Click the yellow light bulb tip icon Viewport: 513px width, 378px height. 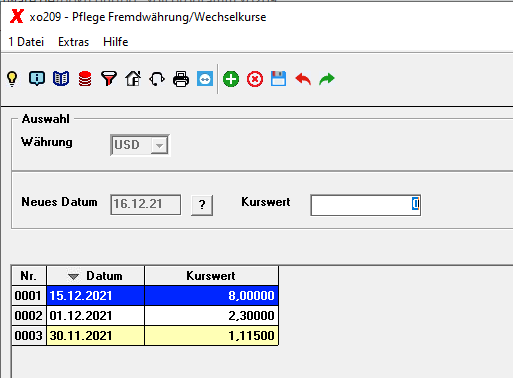tap(12, 79)
